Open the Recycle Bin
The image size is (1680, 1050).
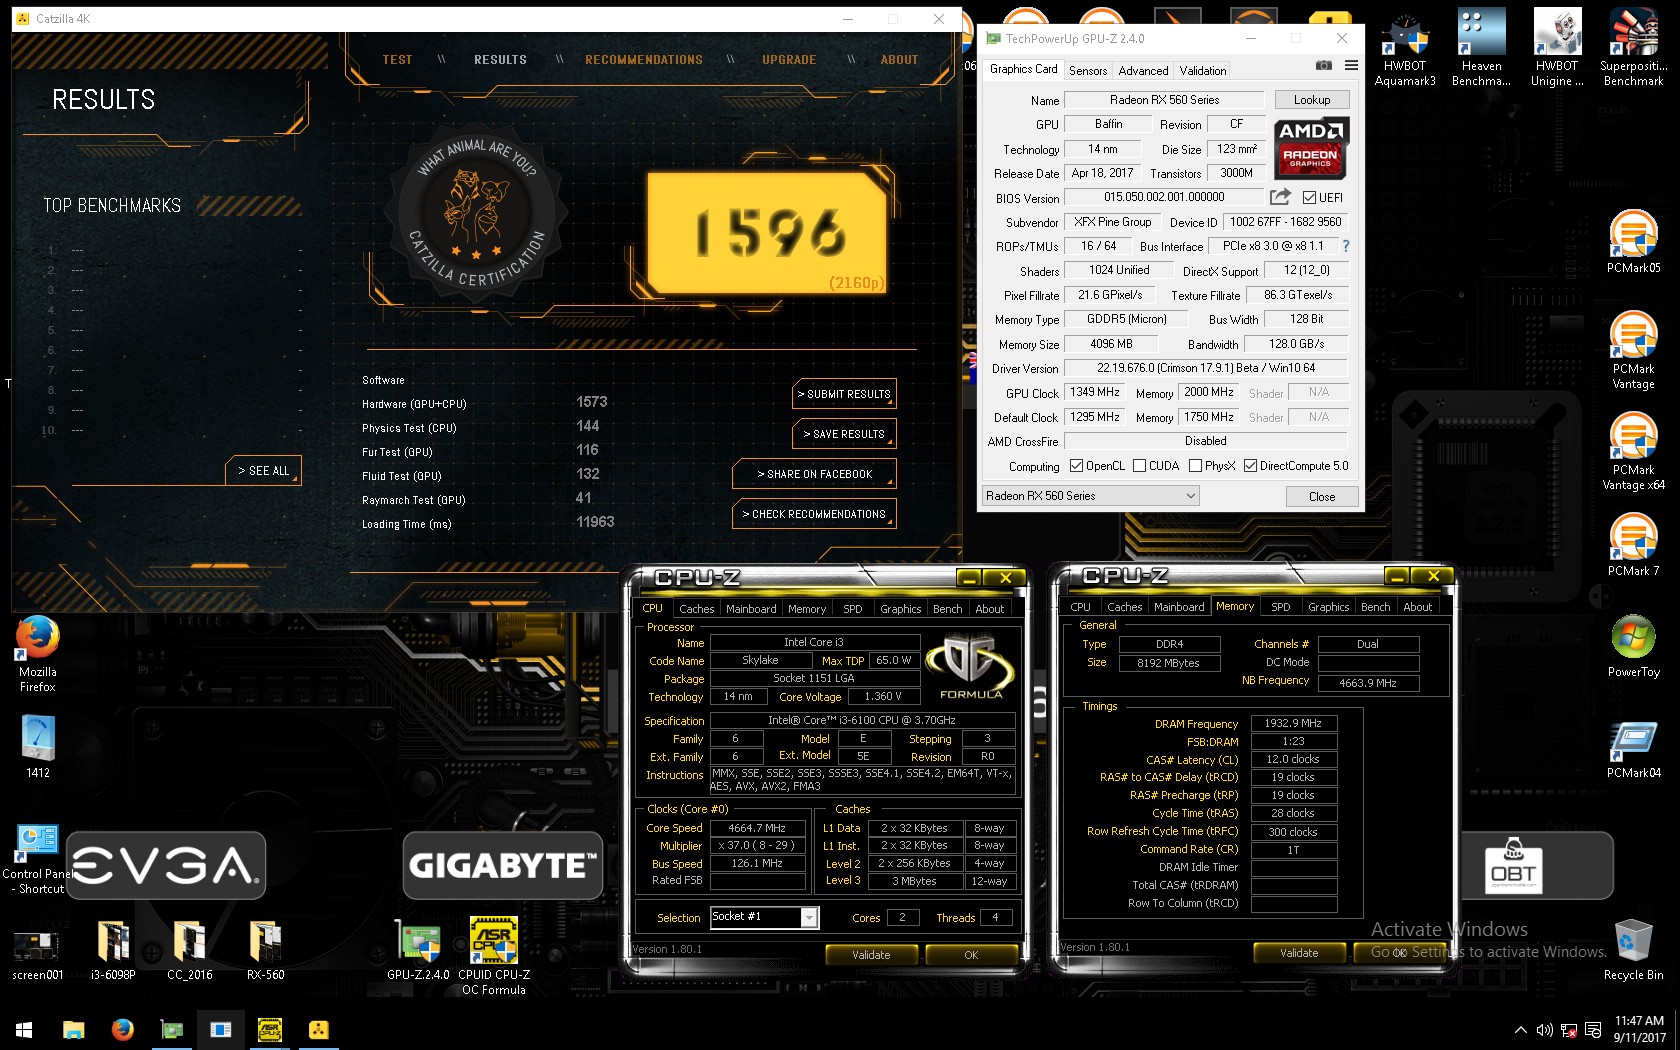pyautogui.click(x=1633, y=950)
